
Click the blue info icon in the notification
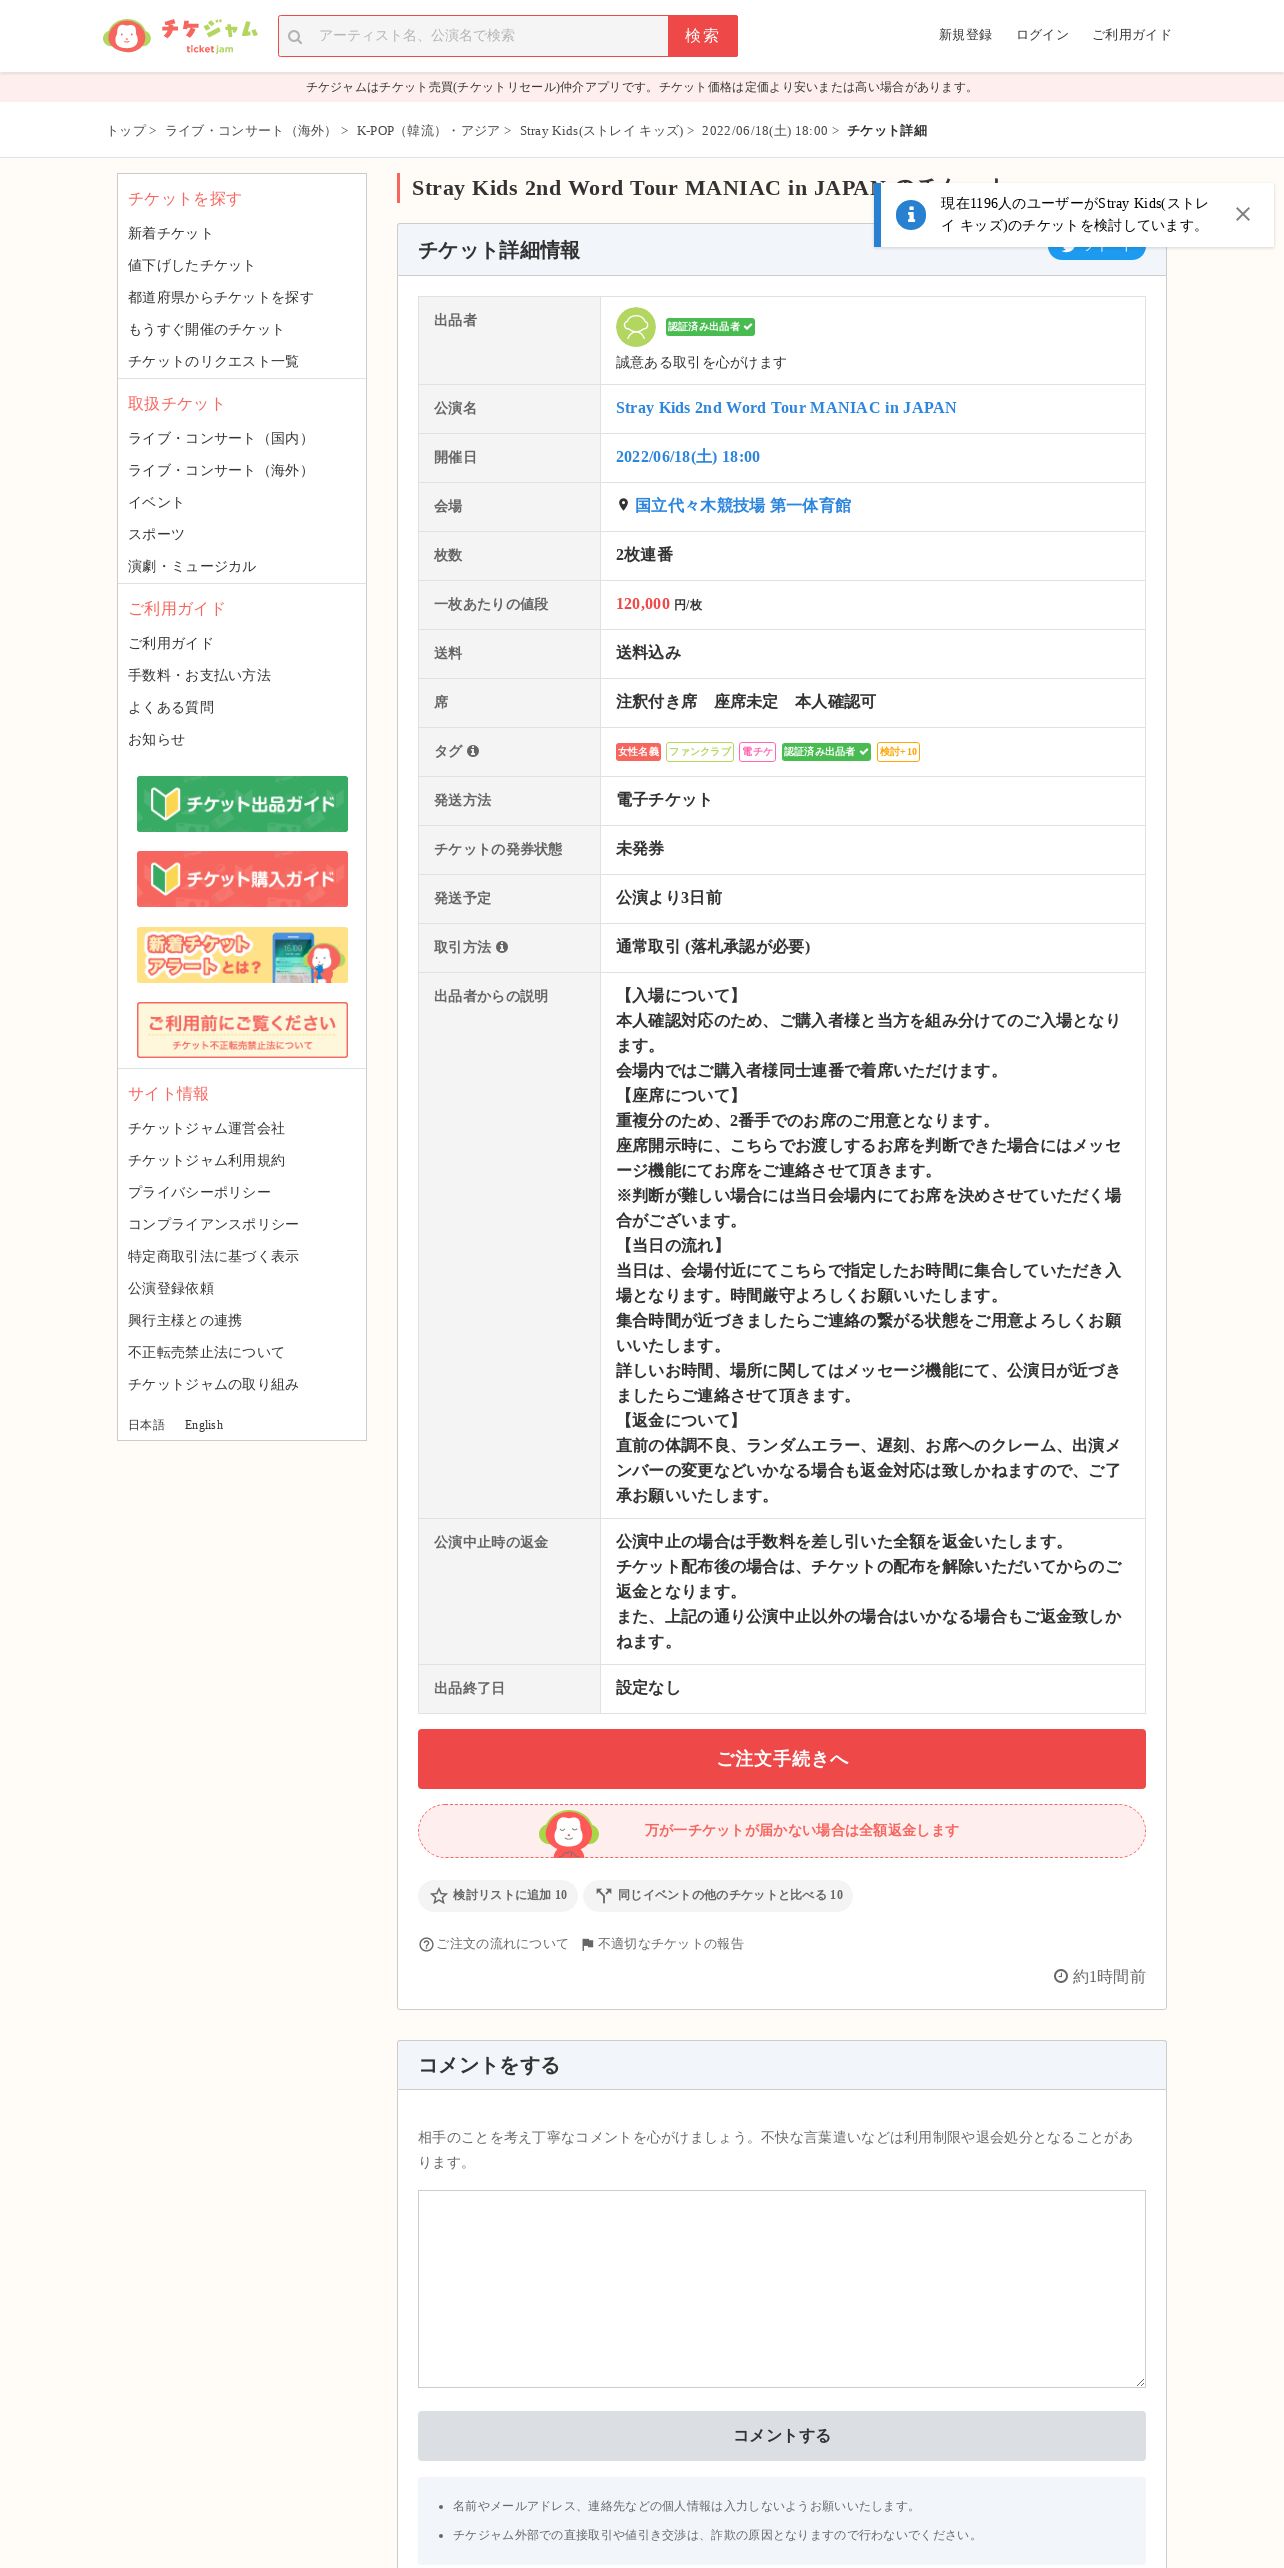[x=910, y=214]
